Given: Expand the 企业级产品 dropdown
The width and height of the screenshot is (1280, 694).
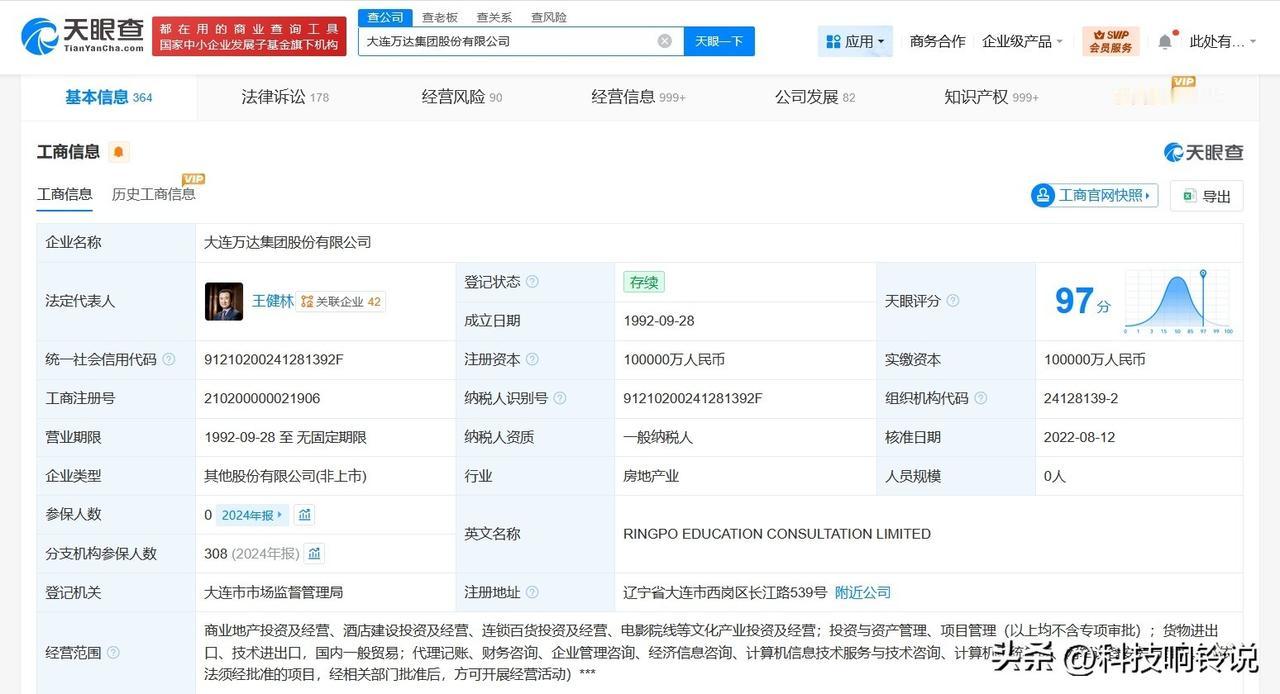Looking at the screenshot, I should [1023, 41].
